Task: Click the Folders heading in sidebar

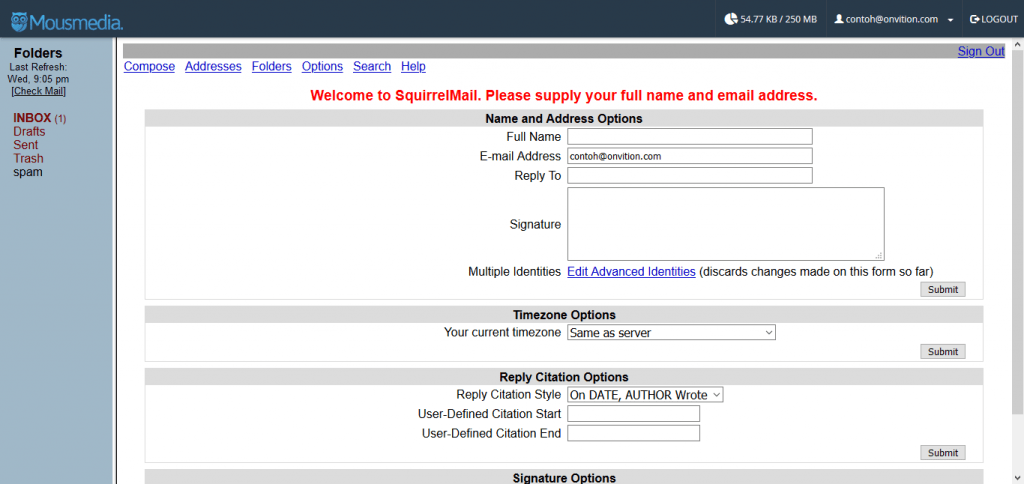Action: click(x=39, y=54)
